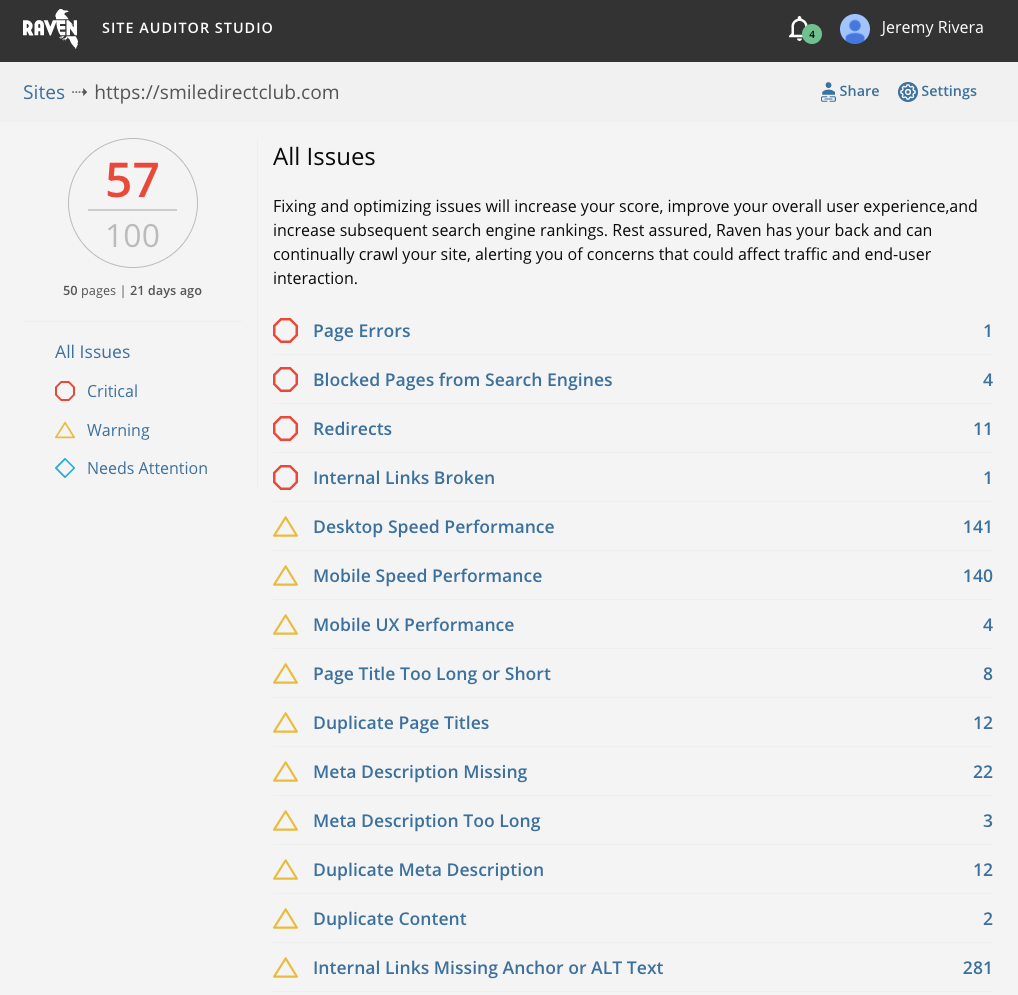Click the Meta Description Too Long count 3
1018x995 pixels.
[987, 821]
